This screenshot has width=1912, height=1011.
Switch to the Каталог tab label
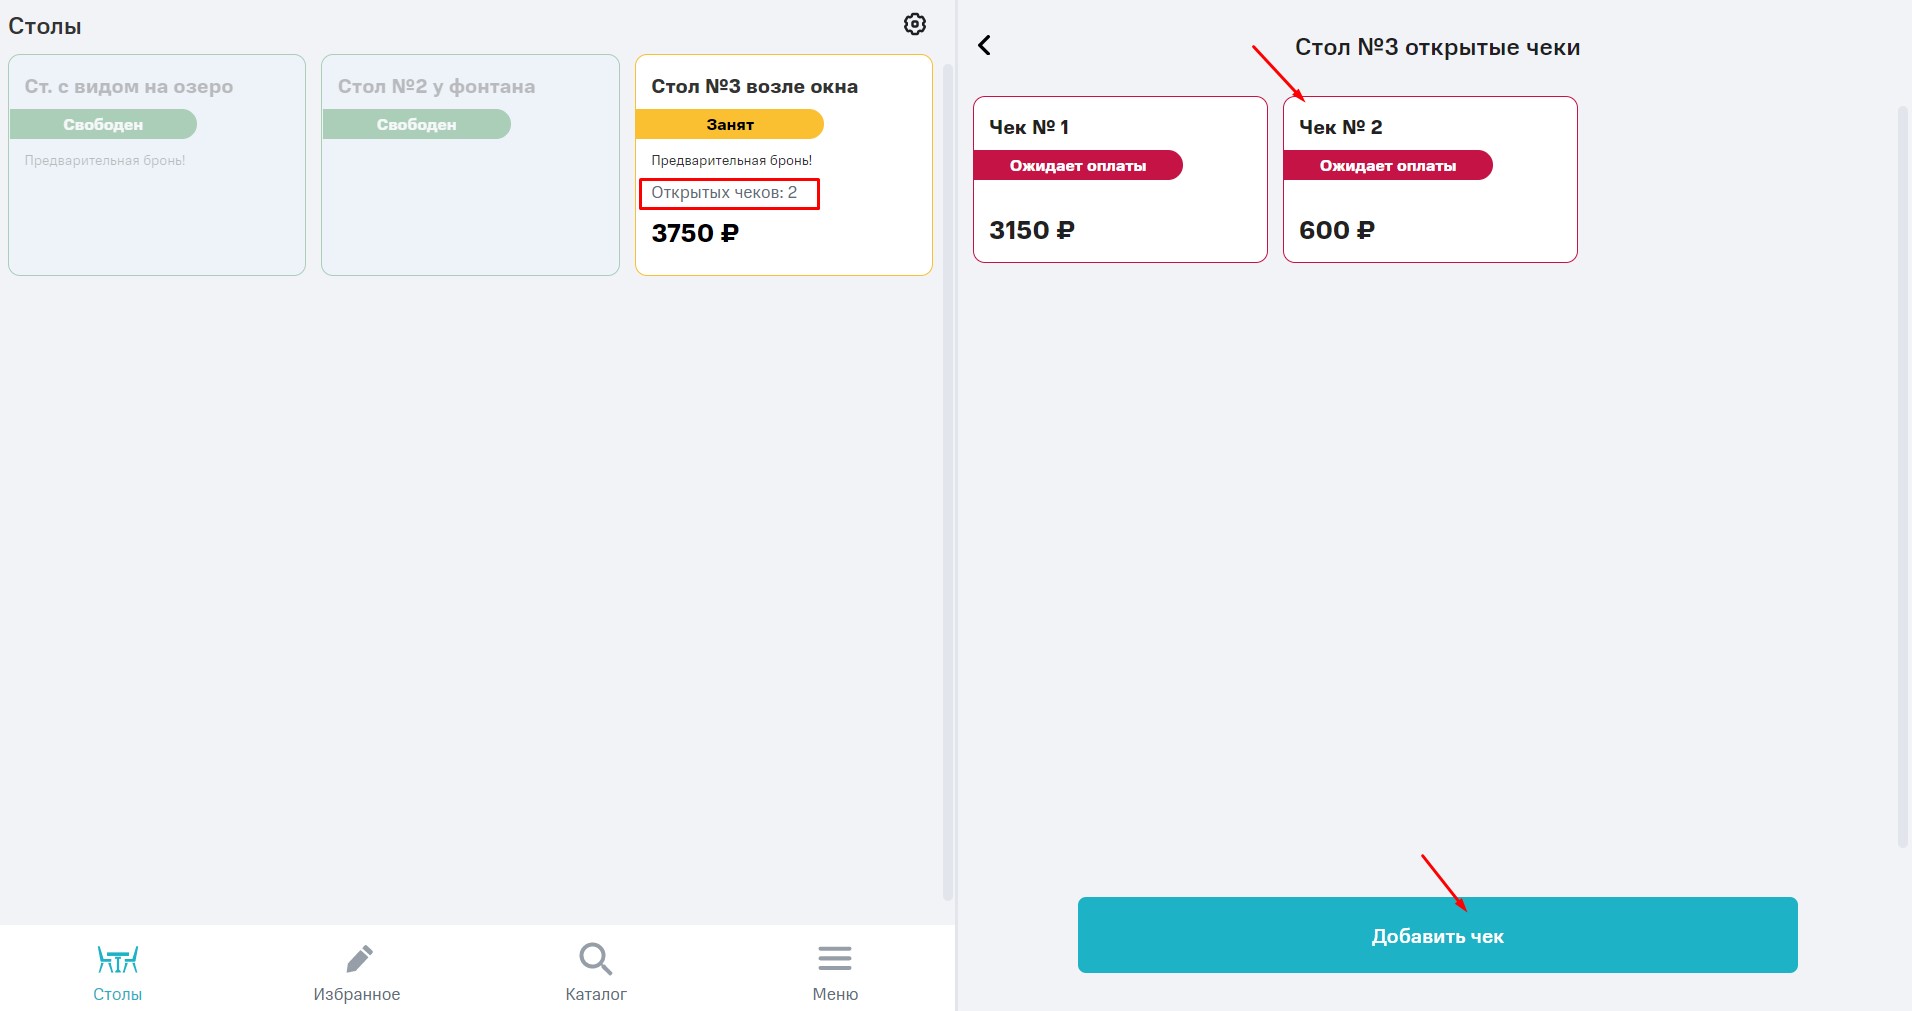(596, 994)
